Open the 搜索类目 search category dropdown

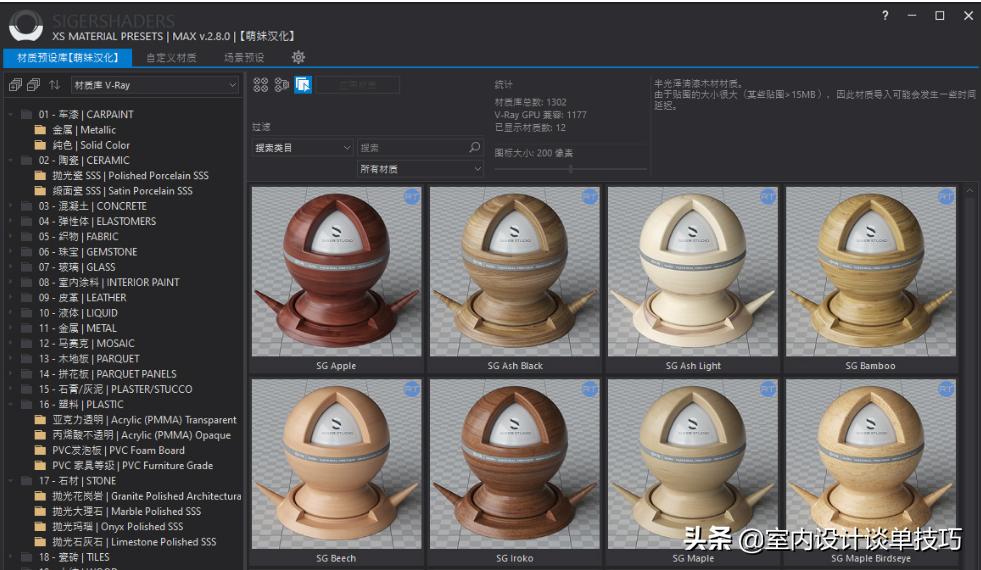303,148
